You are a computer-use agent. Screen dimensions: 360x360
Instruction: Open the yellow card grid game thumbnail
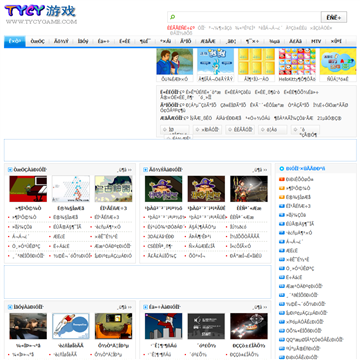256,62
